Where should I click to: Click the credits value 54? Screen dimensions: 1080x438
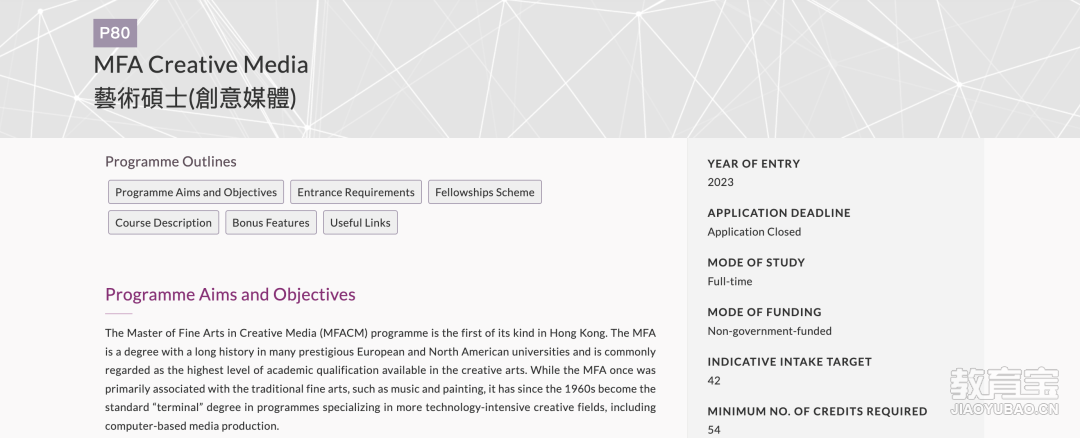click(714, 430)
